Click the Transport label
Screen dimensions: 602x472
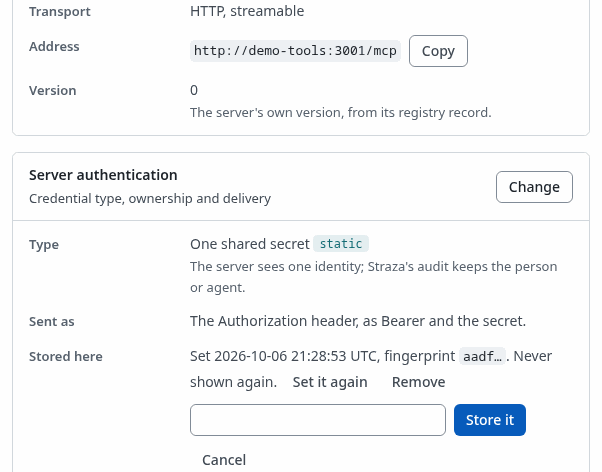[60, 12]
